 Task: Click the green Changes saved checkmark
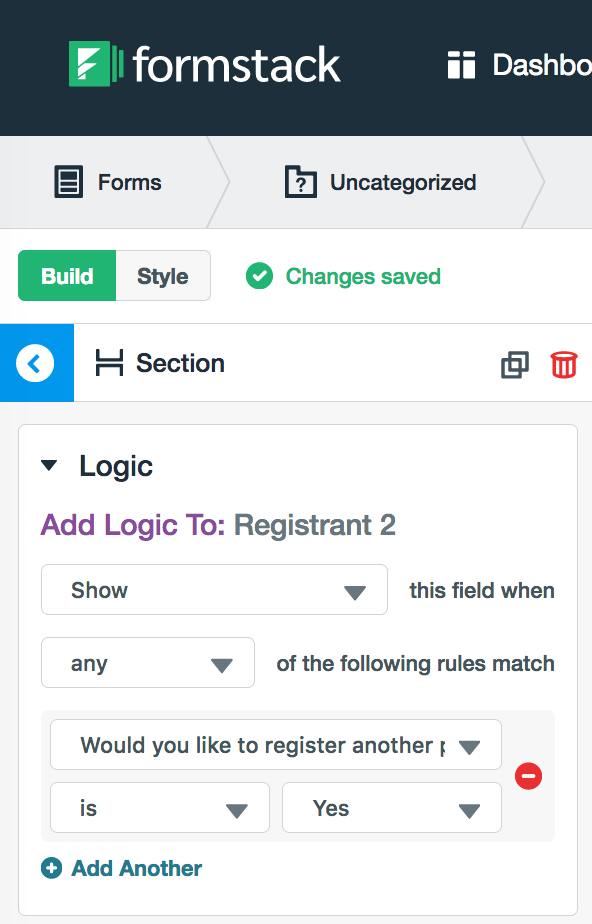259,276
